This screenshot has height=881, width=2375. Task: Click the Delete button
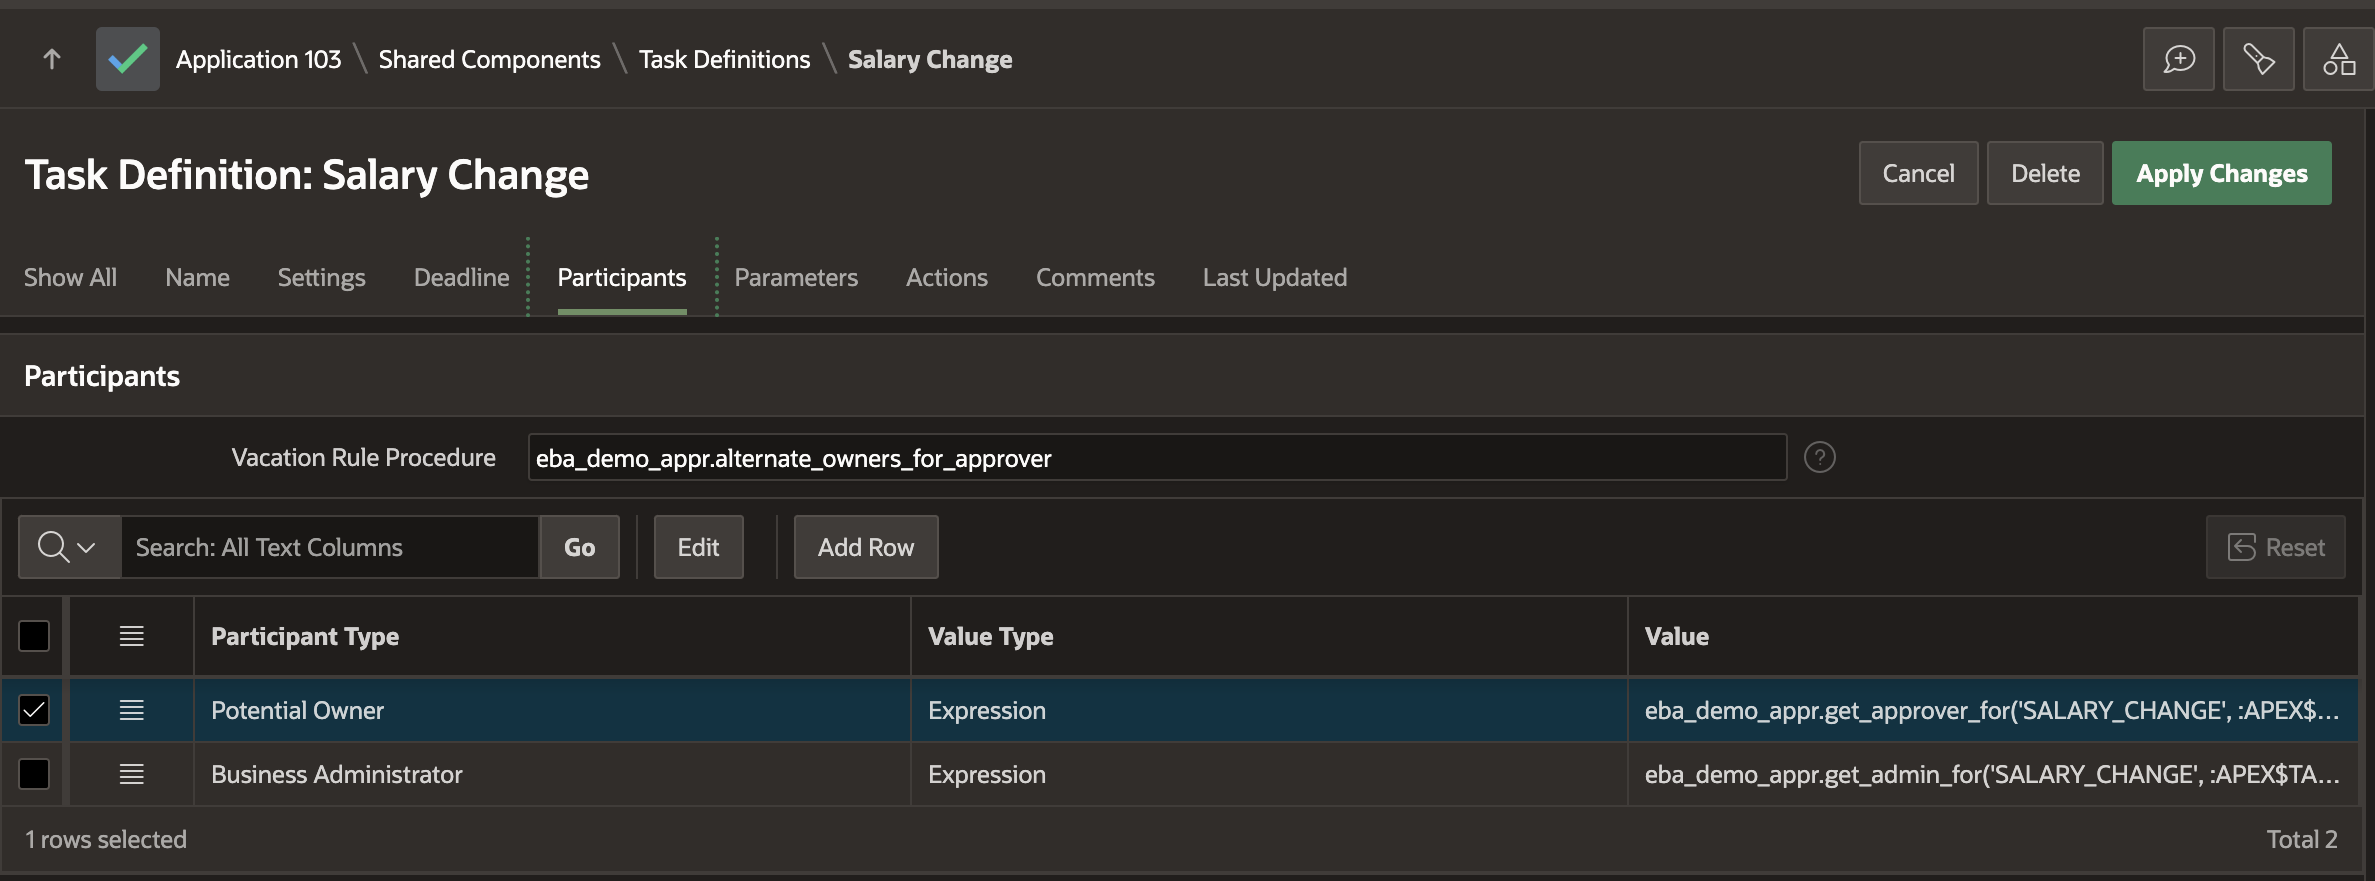[2045, 173]
